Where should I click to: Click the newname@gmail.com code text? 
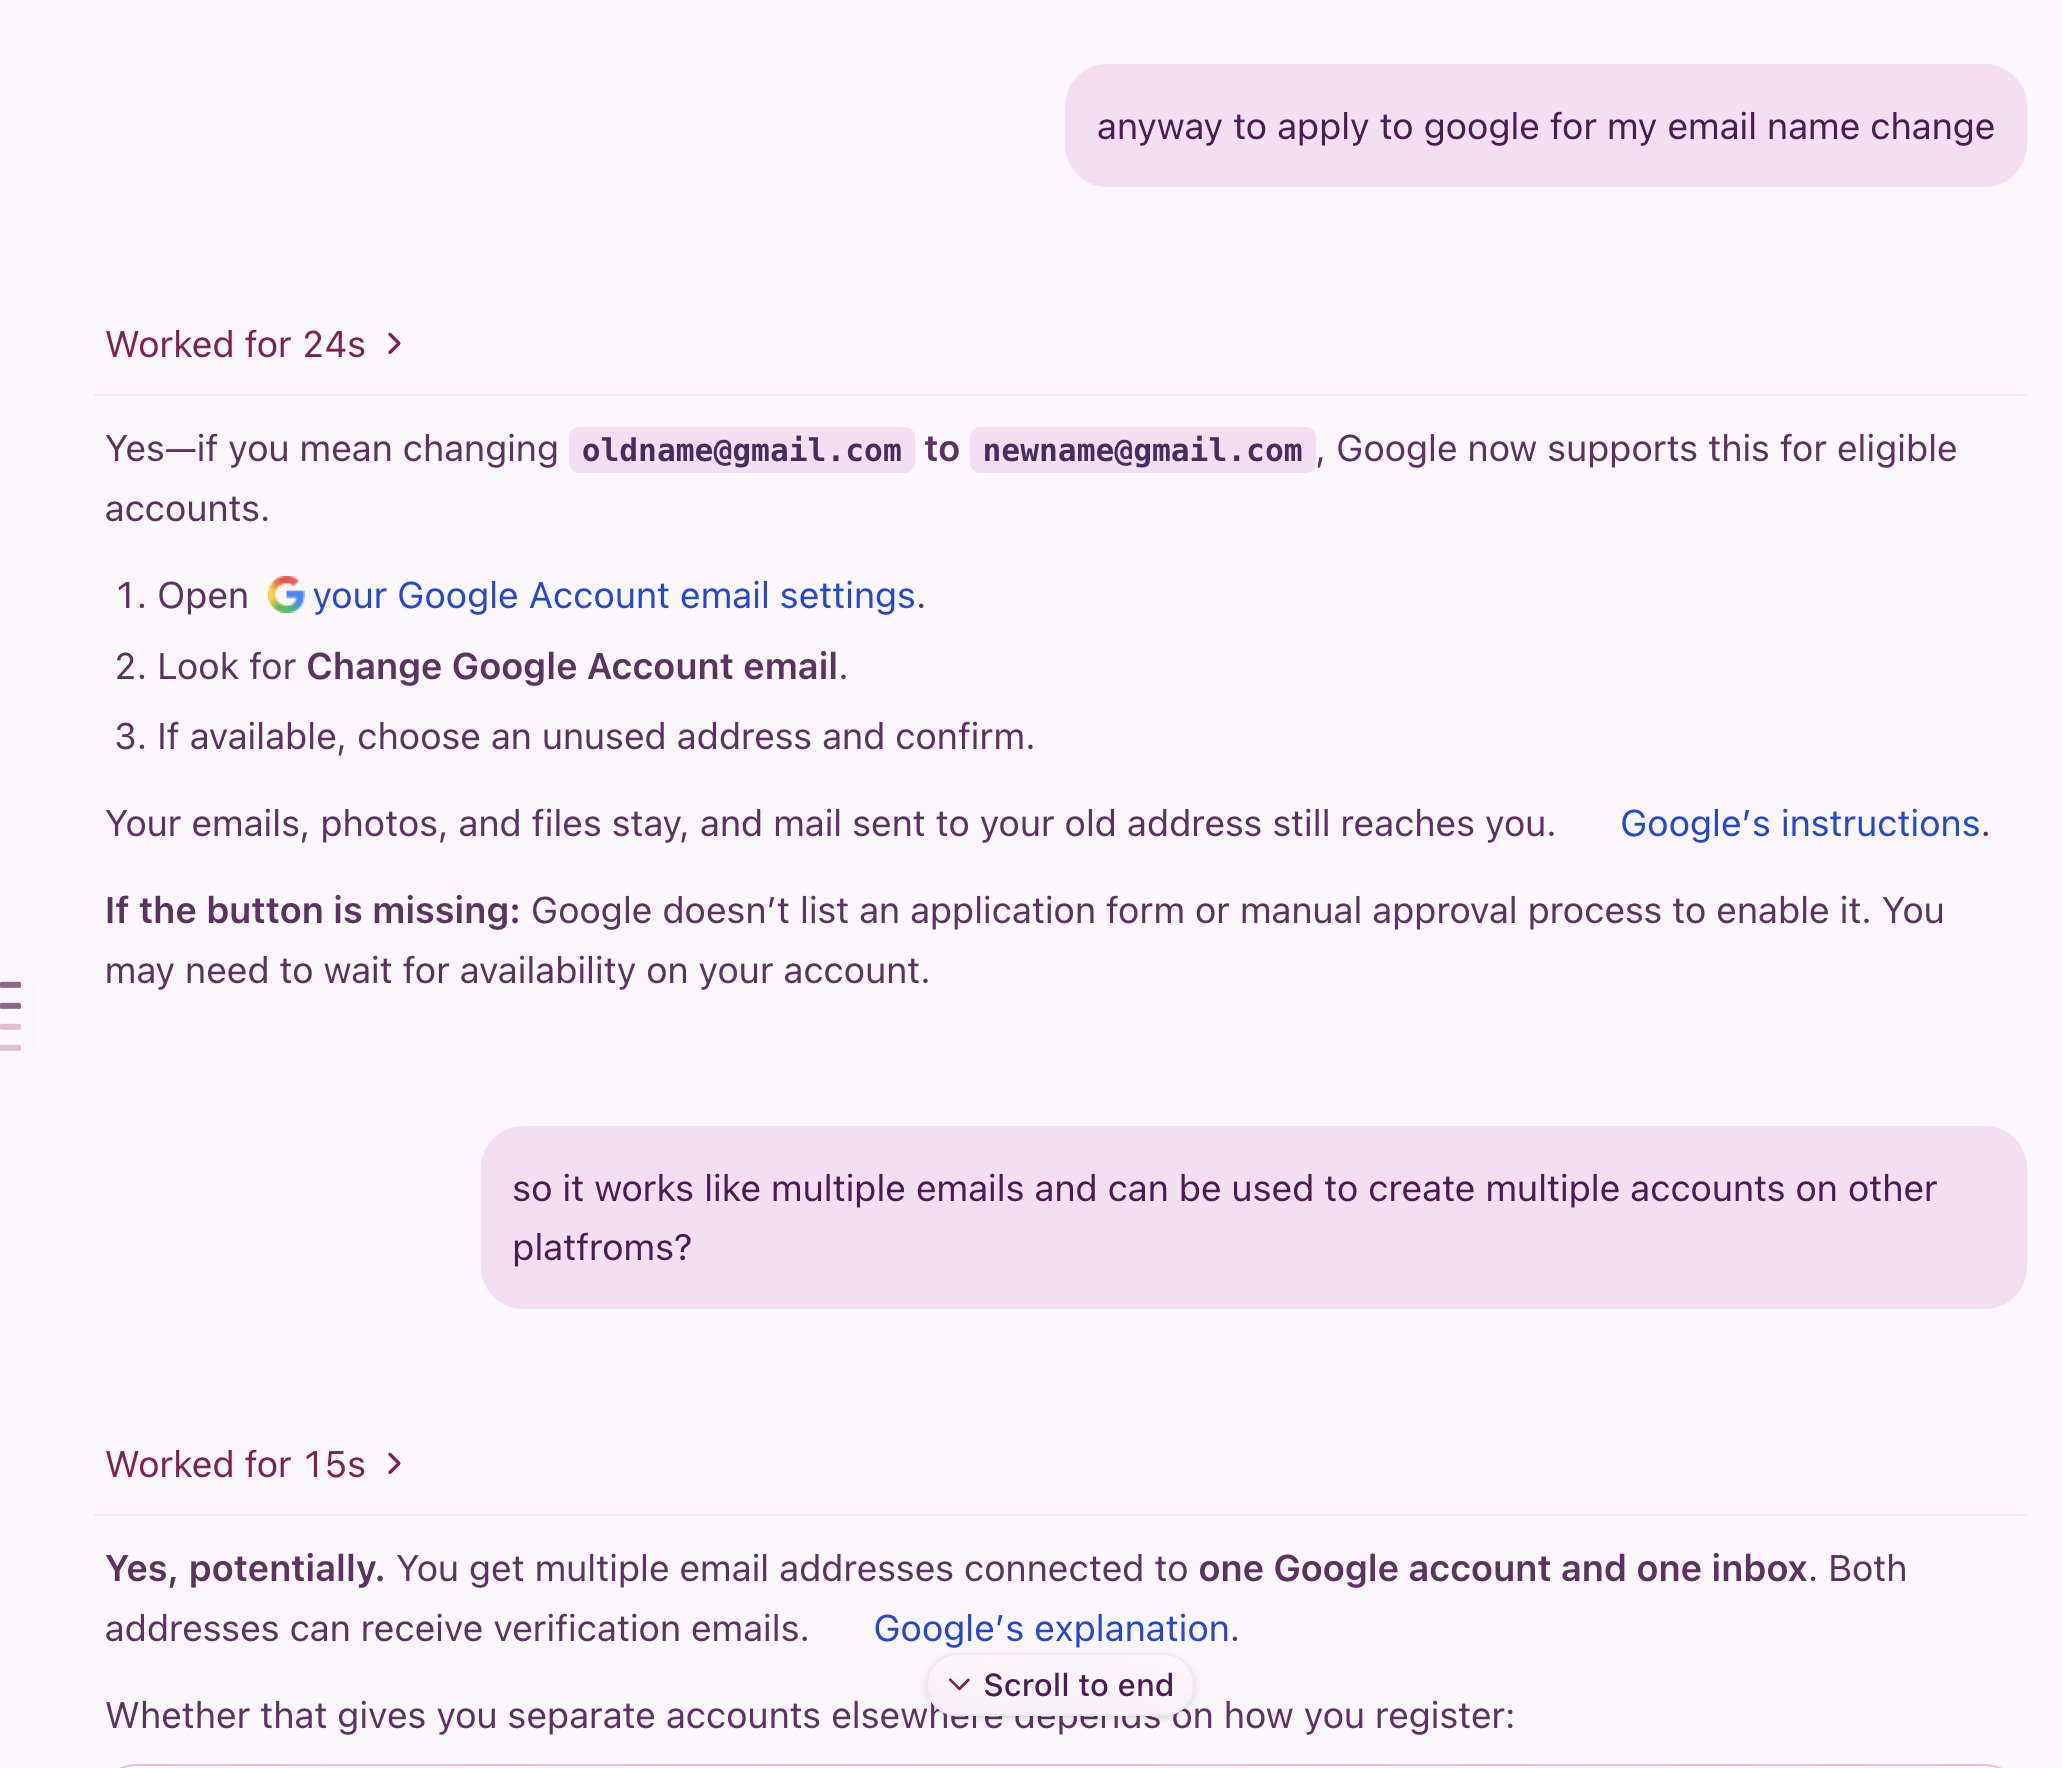pos(1142,450)
